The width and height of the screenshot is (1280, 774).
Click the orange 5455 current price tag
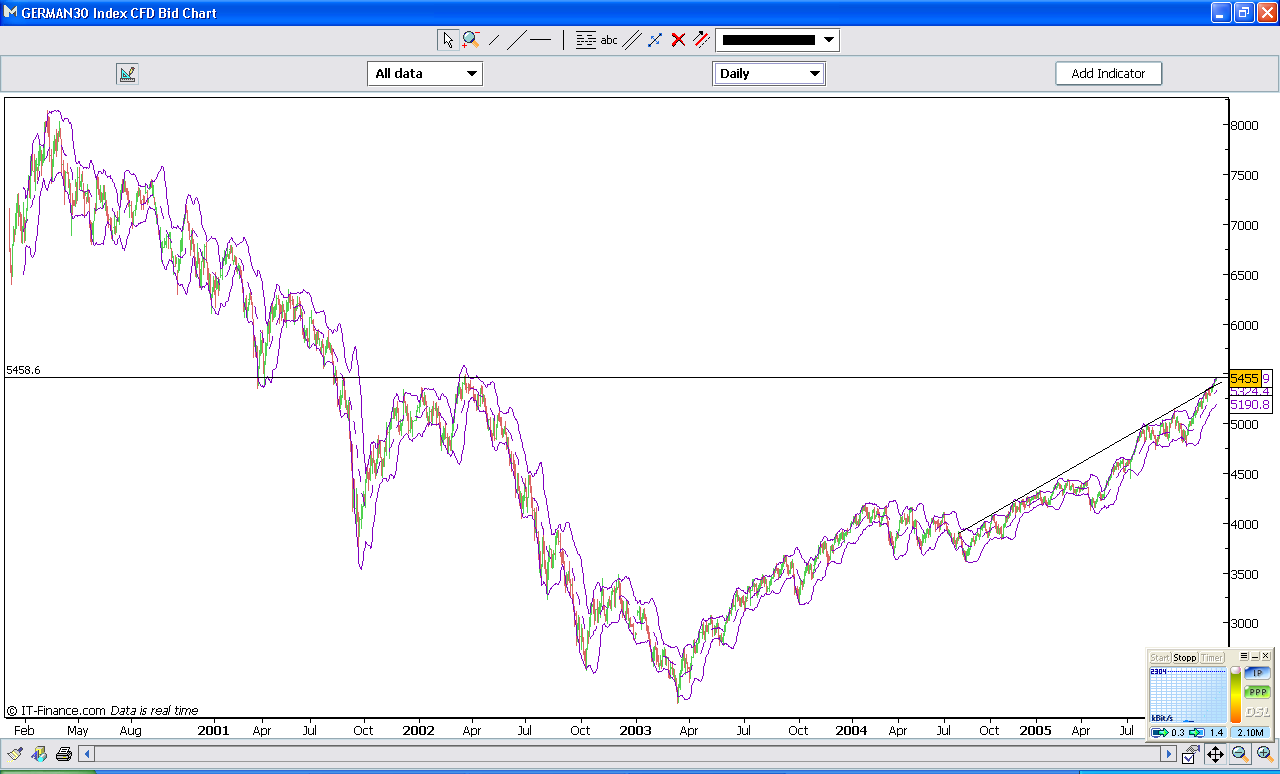1245,379
